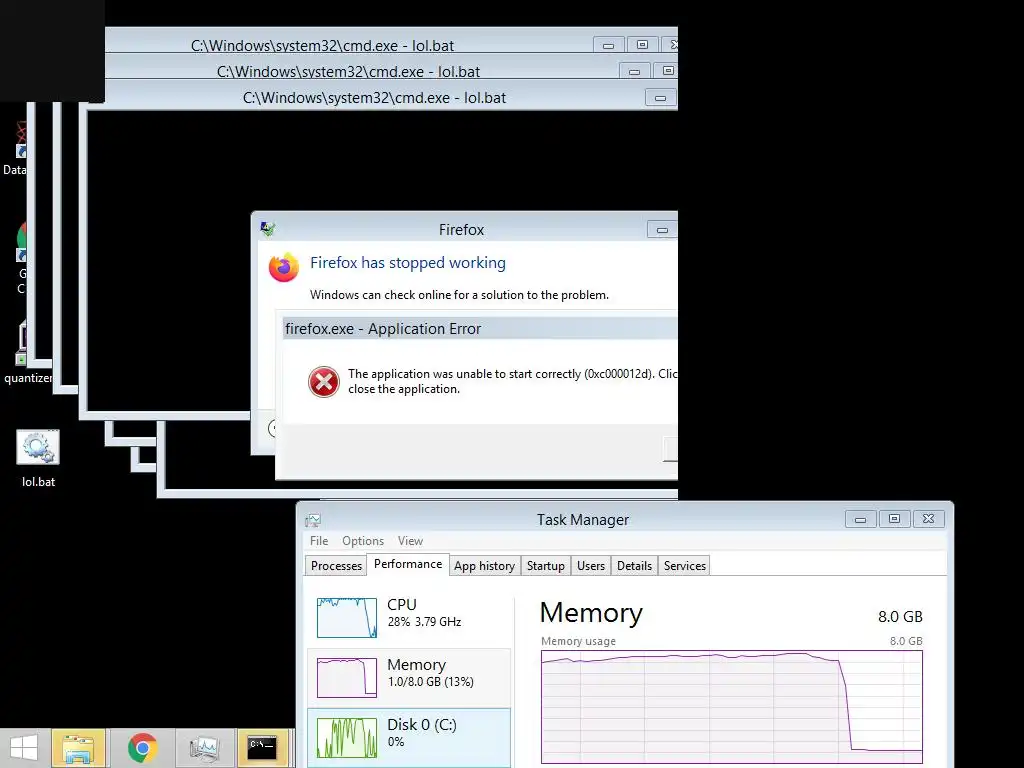Select the Data desktop shortcut
The image size is (1024, 768).
(x=14, y=150)
